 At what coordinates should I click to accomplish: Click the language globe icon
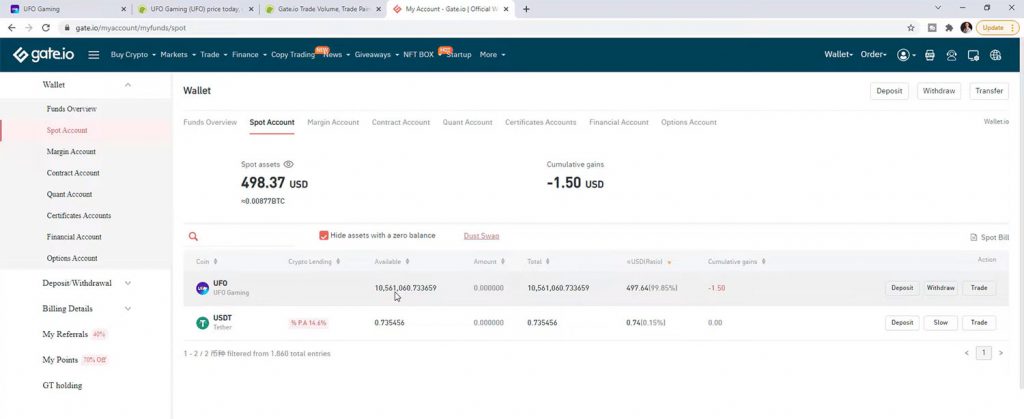(995, 55)
